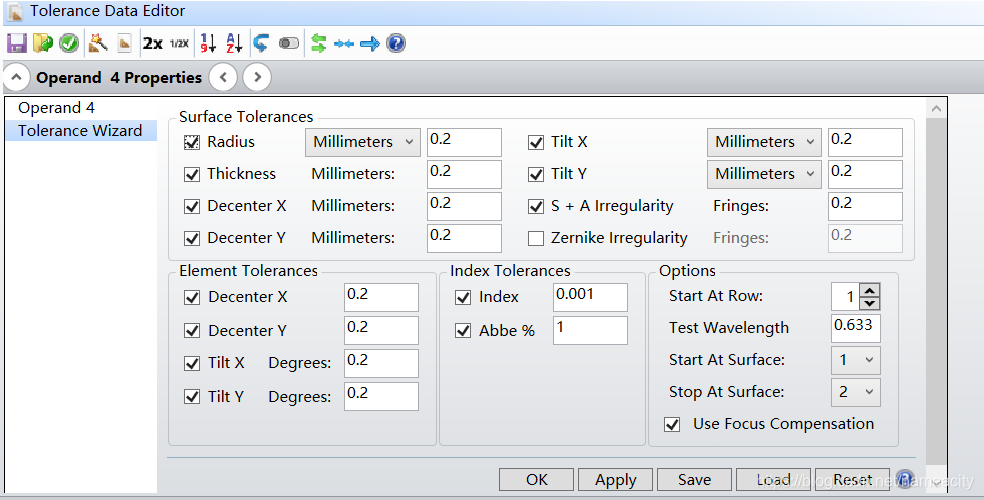Click surface Tilt X value field
Screen dimensions: 984x500
(x=865, y=142)
